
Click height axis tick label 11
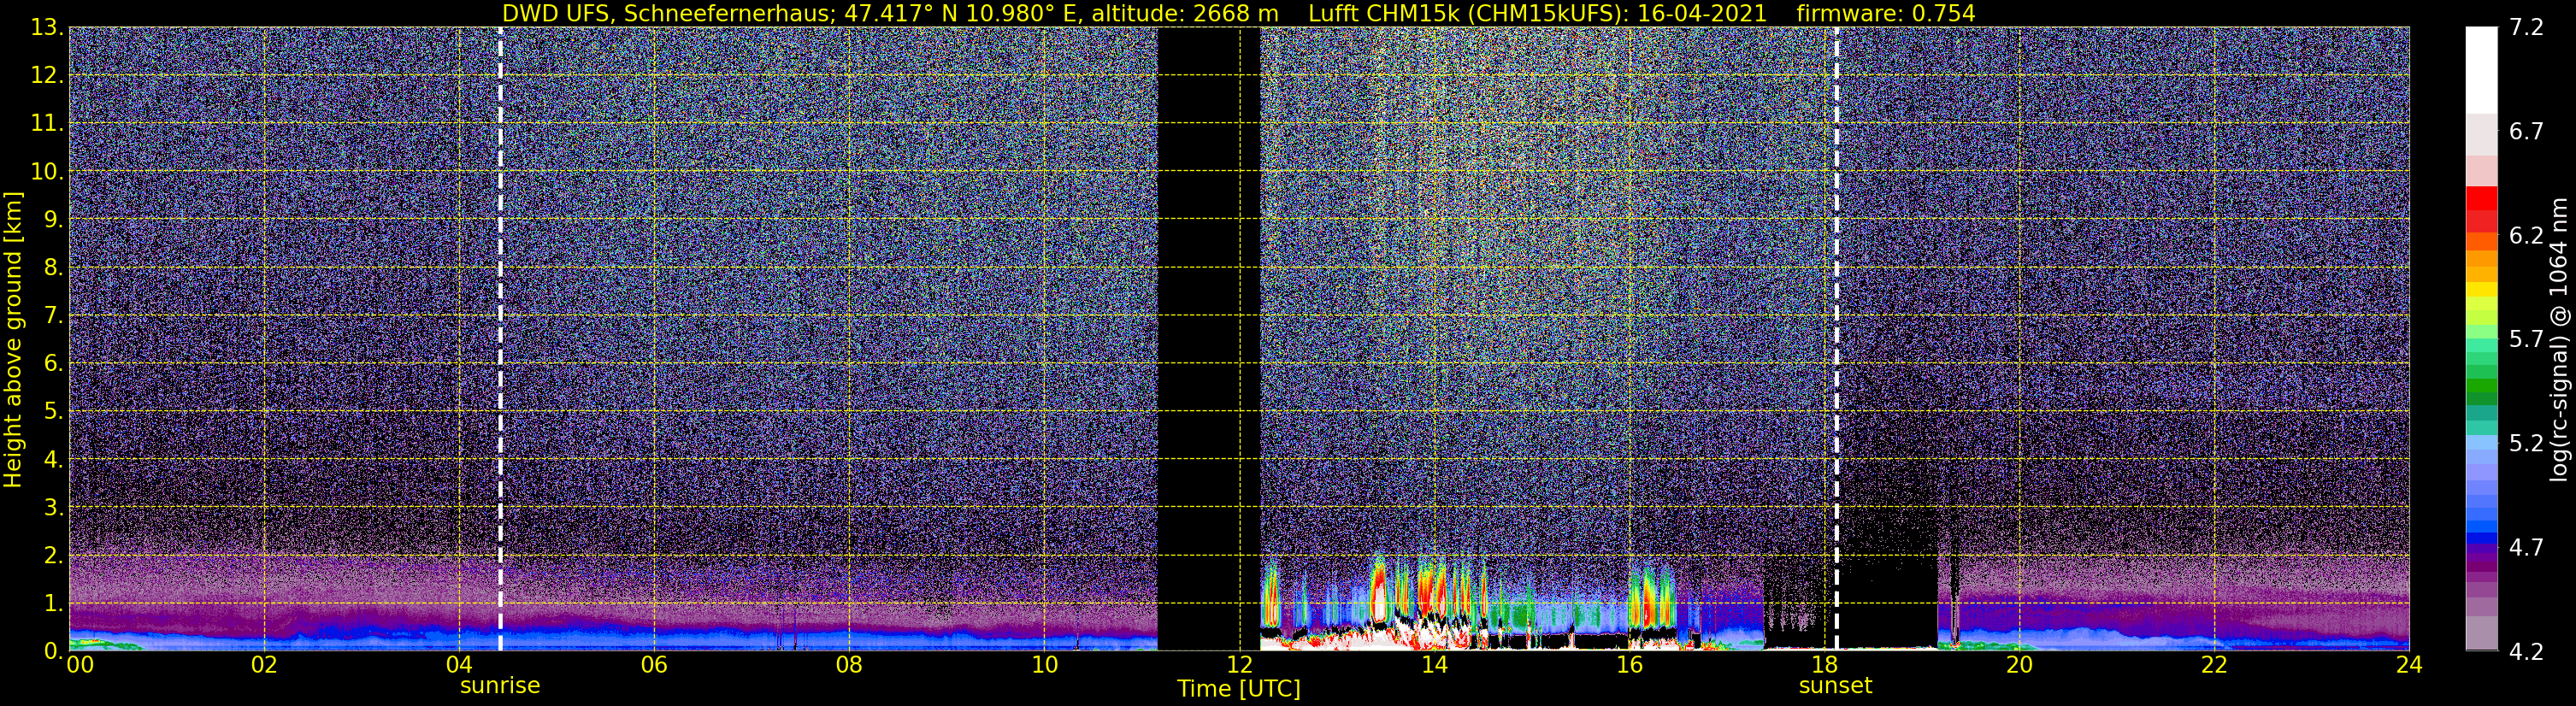47,123
